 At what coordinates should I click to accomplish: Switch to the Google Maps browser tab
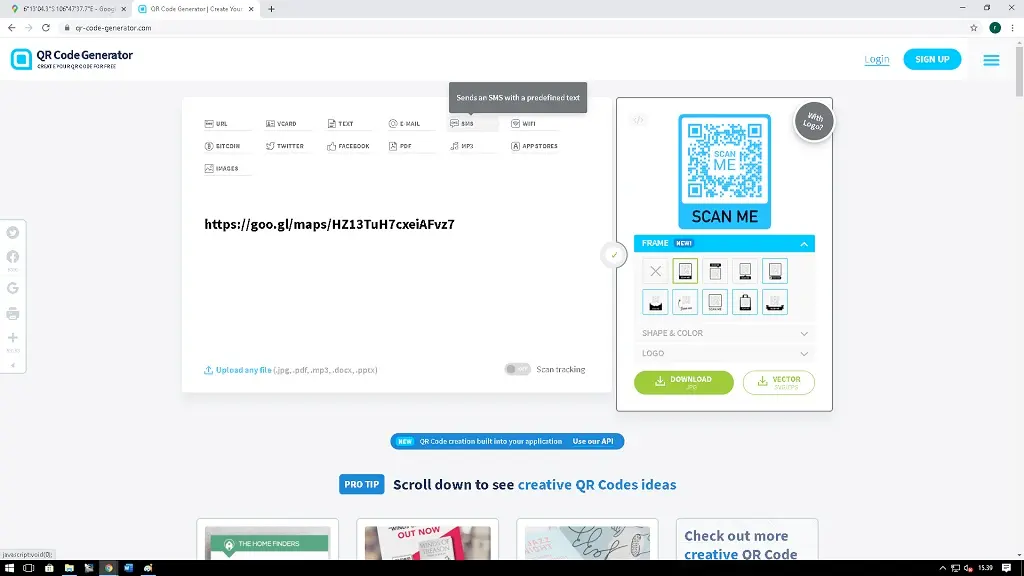point(69,9)
